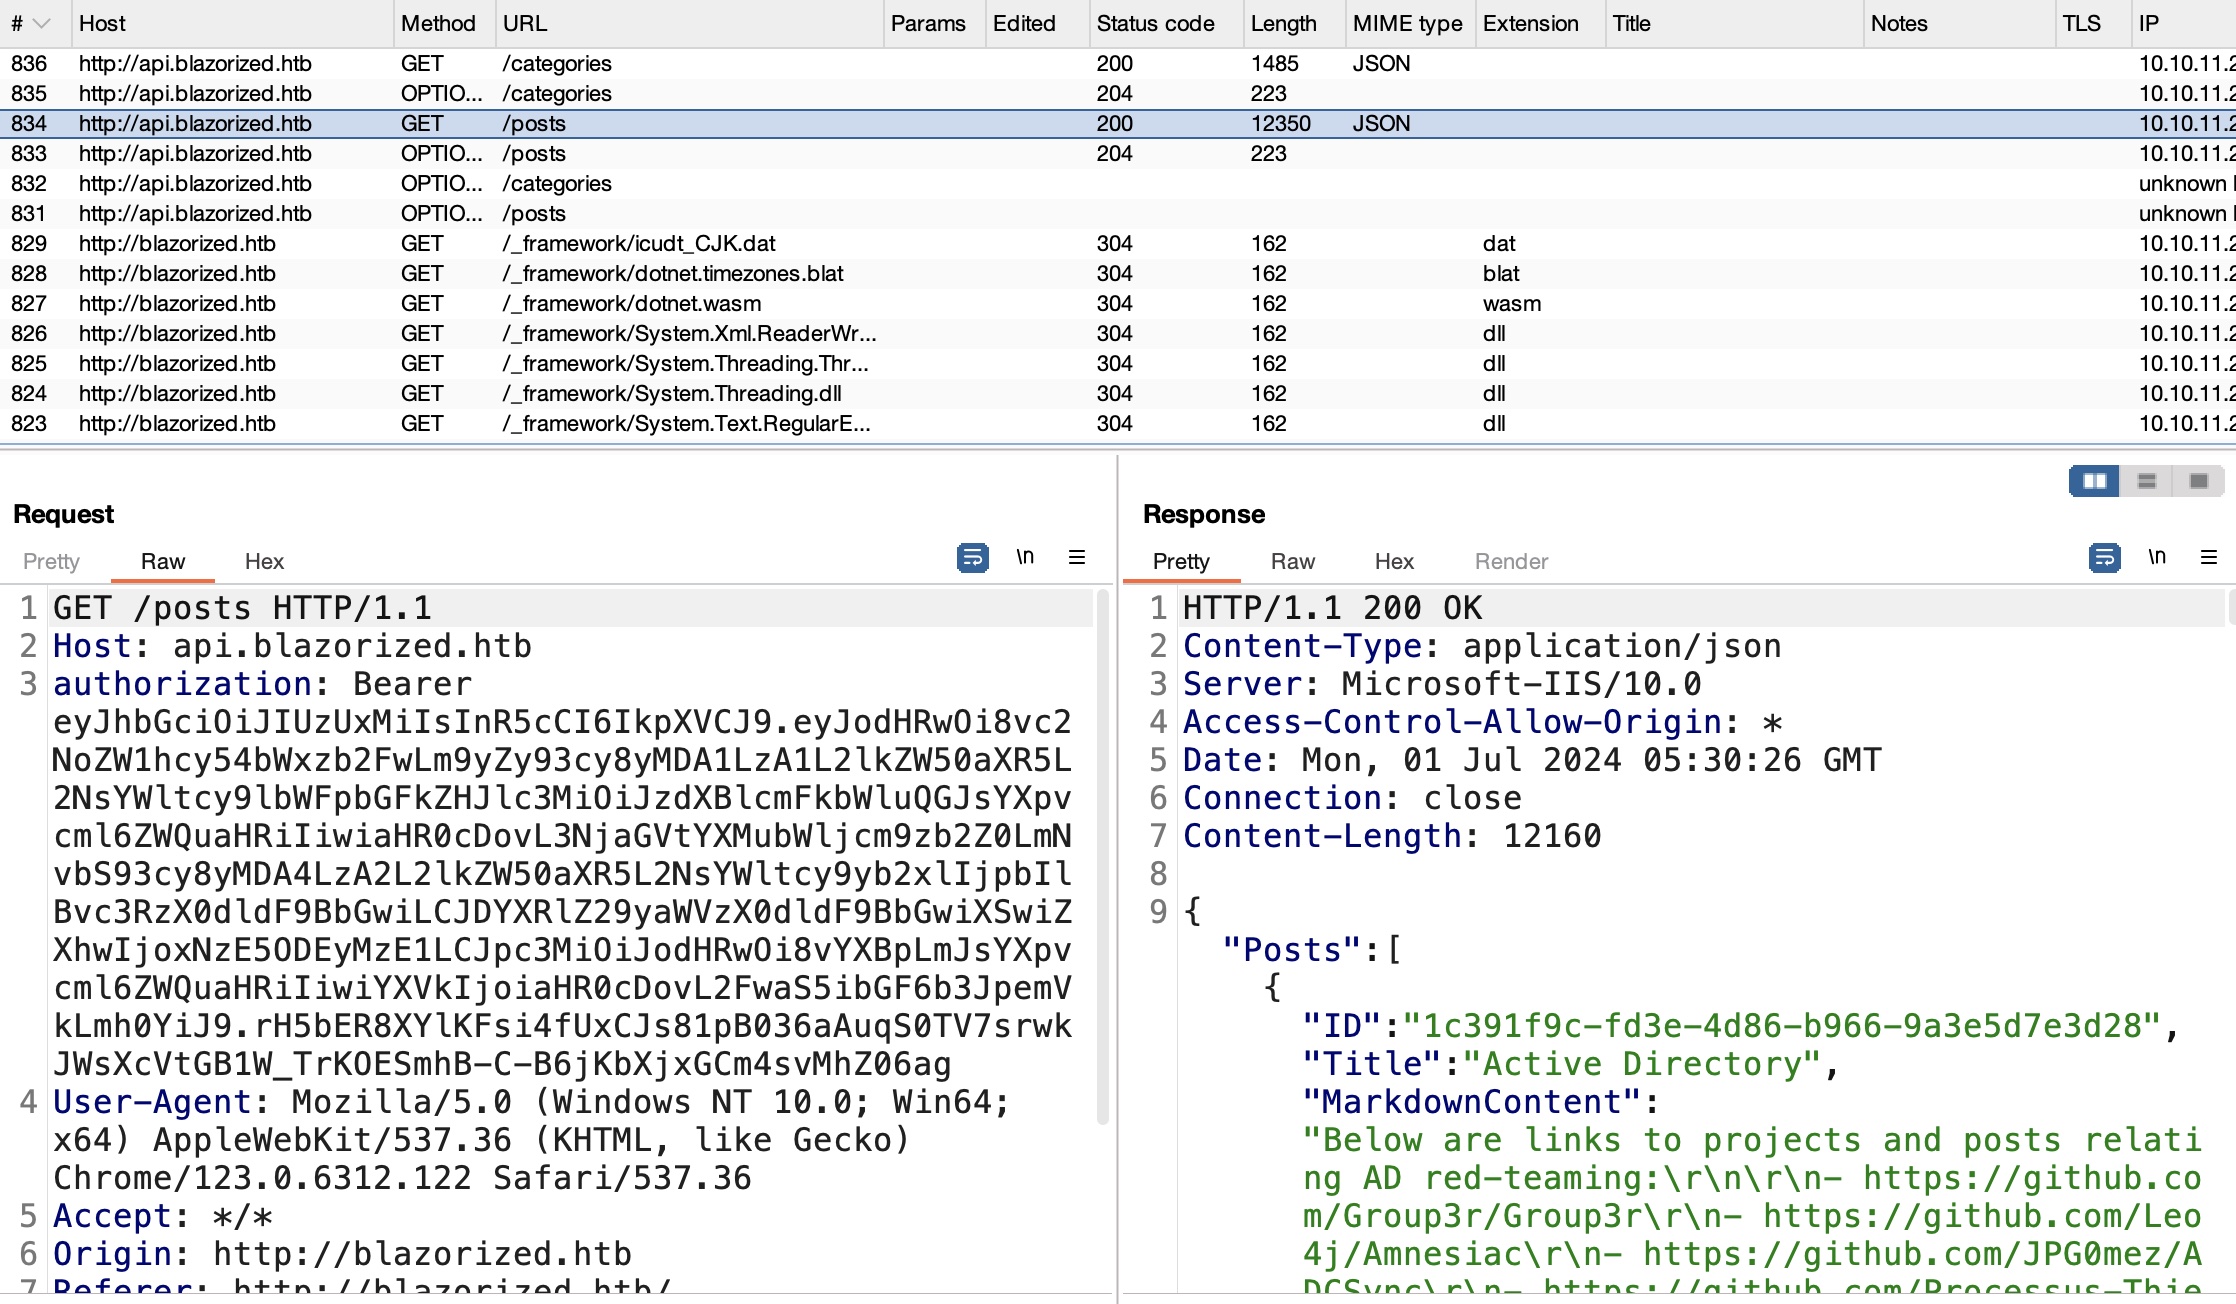Show non-printable characters in Request panel
The image size is (2236, 1304).
point(1025,557)
